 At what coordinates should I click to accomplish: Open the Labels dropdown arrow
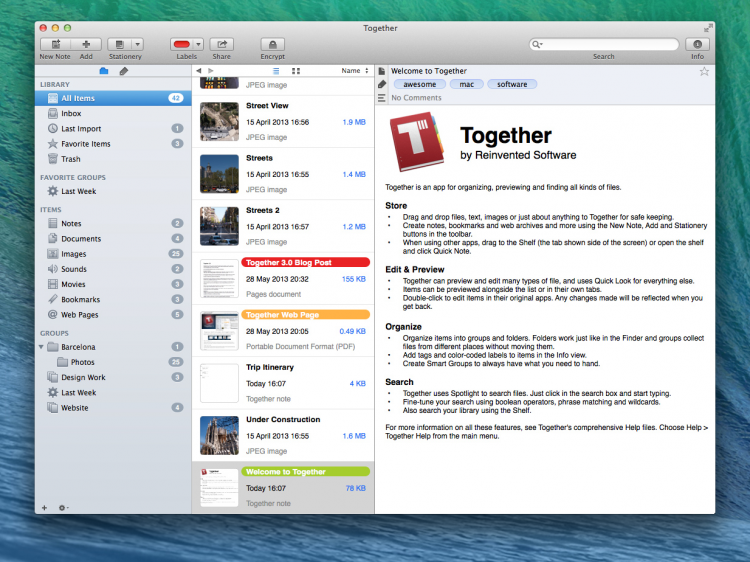(x=198, y=44)
